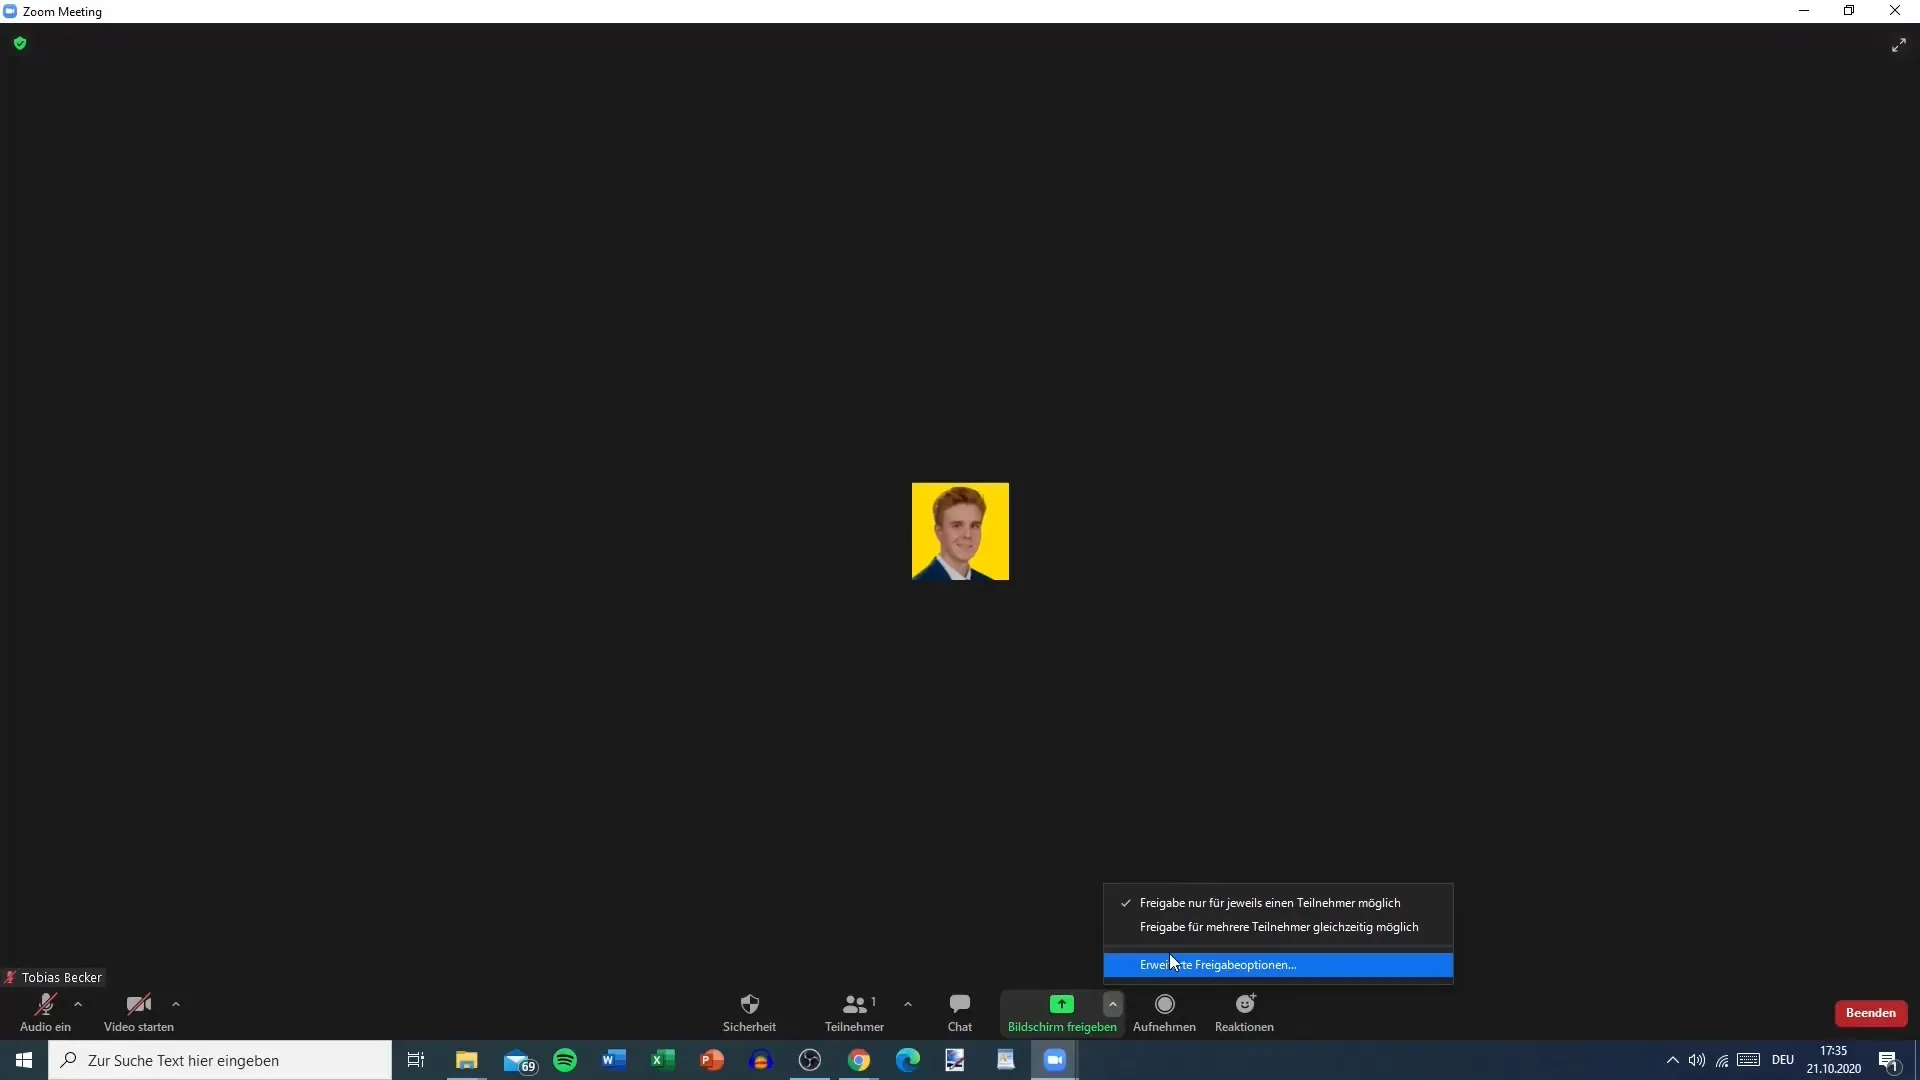Click the participant profile picture thumbnail

tap(960, 531)
